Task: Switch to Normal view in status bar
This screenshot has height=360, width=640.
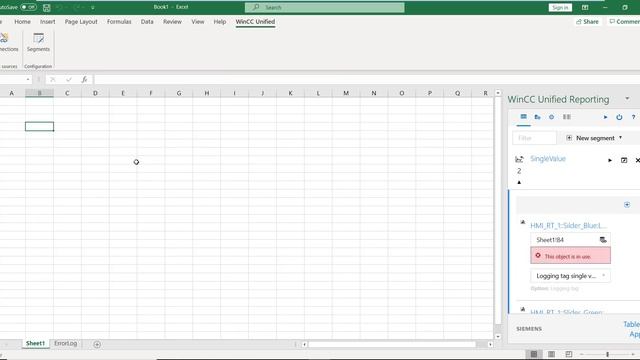Action: [x=533, y=354]
